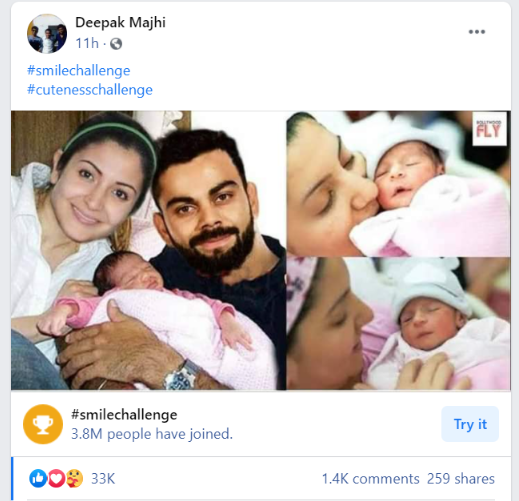Click the Try it button

coord(470,424)
